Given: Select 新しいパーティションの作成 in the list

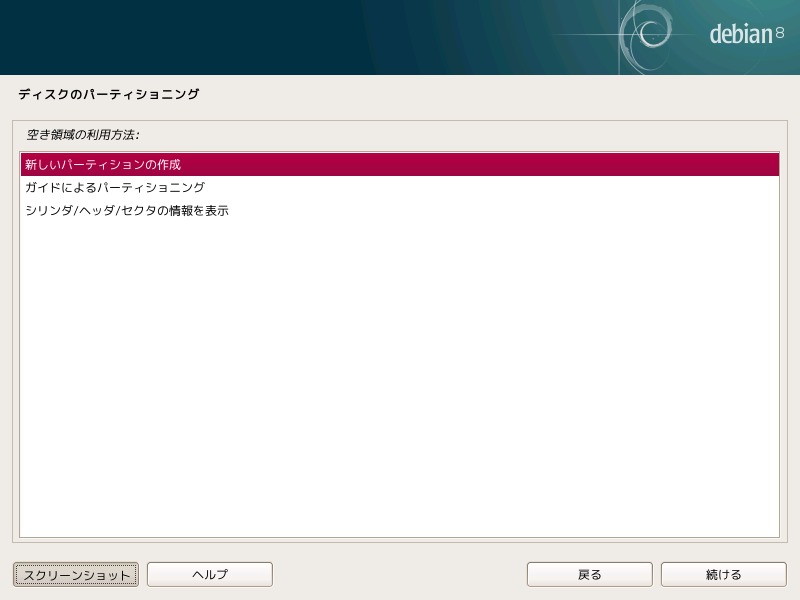Looking at the screenshot, I should [x=399, y=164].
